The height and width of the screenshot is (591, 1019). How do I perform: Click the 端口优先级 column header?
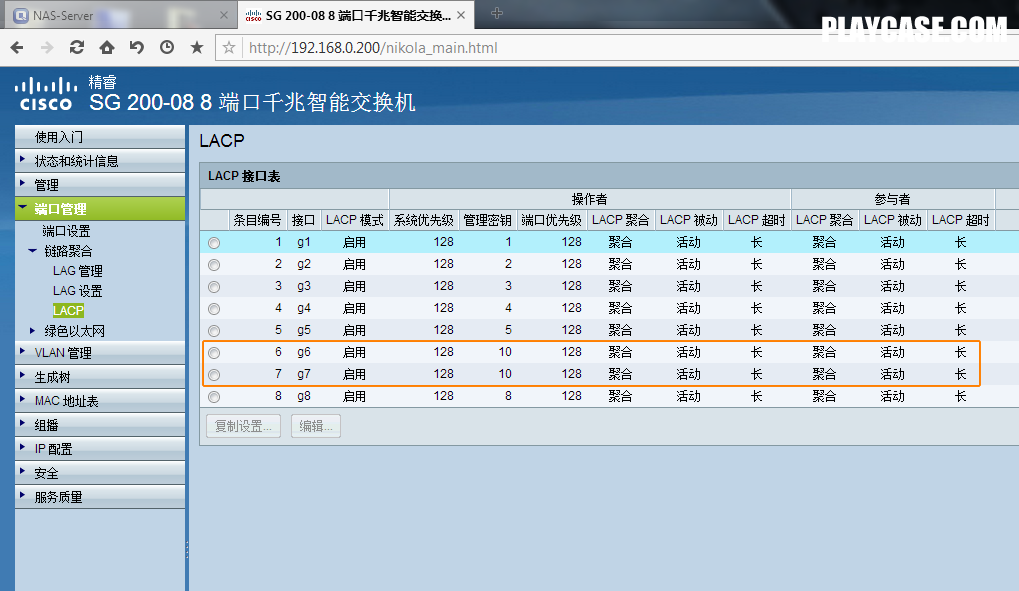click(x=552, y=220)
